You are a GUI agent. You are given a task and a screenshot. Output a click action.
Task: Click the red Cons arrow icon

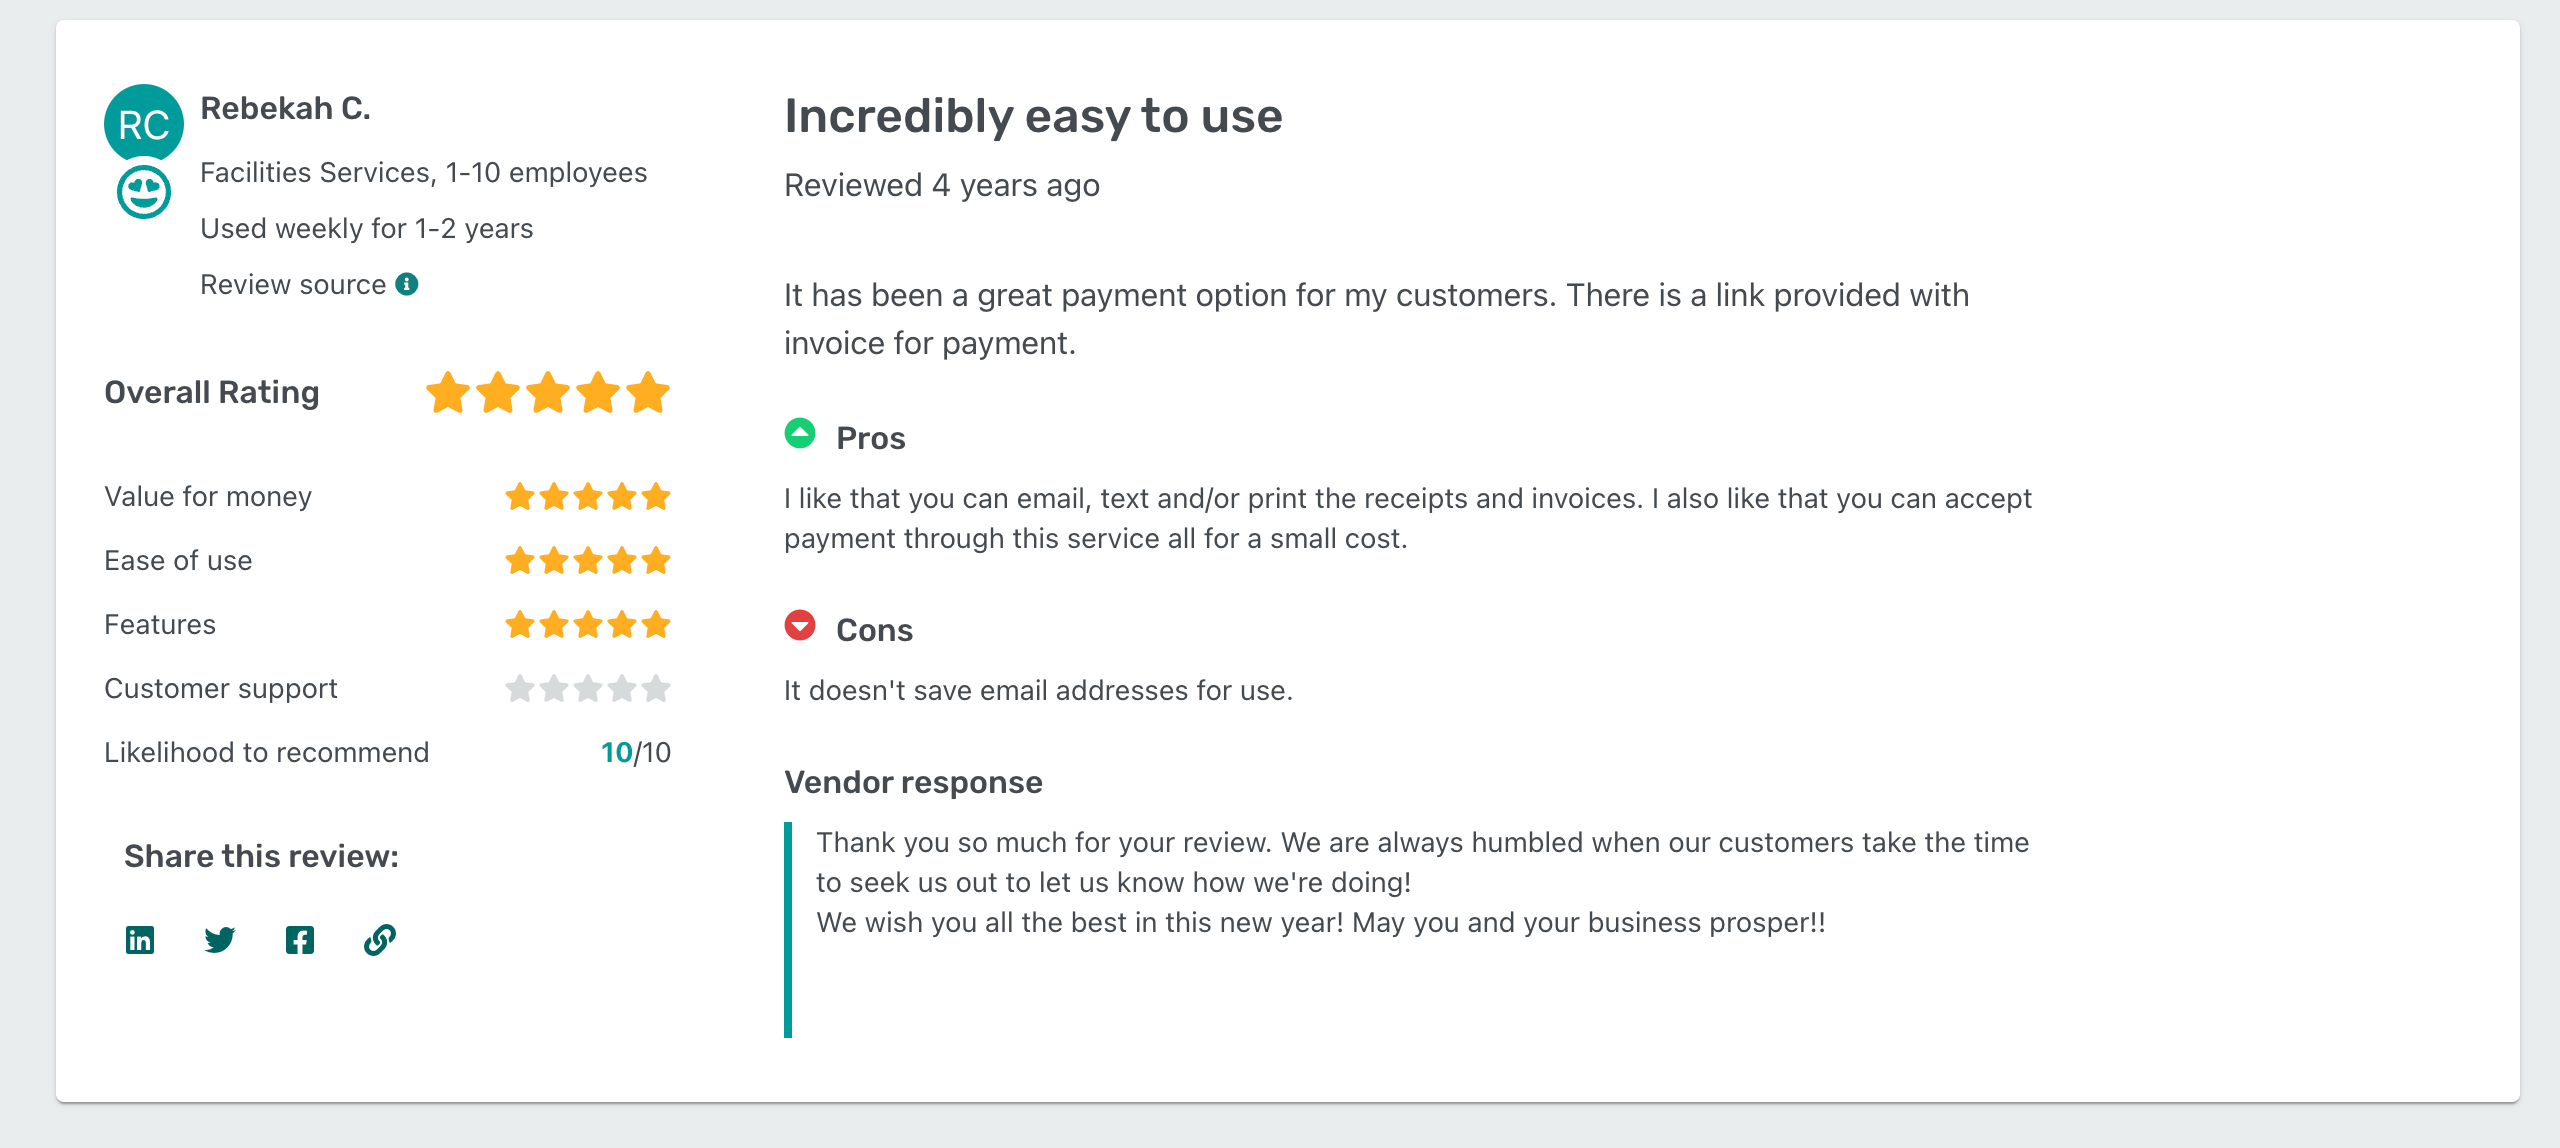pos(799,627)
